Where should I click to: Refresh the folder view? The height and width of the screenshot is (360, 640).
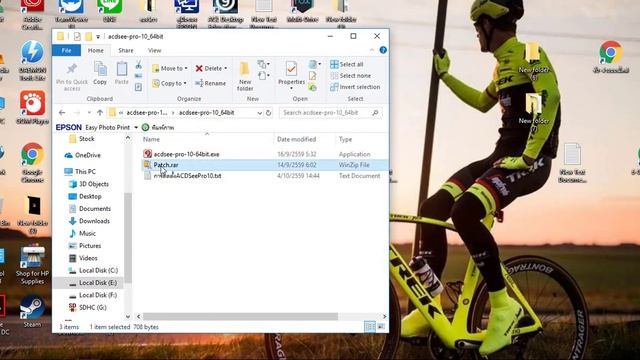tap(269, 113)
